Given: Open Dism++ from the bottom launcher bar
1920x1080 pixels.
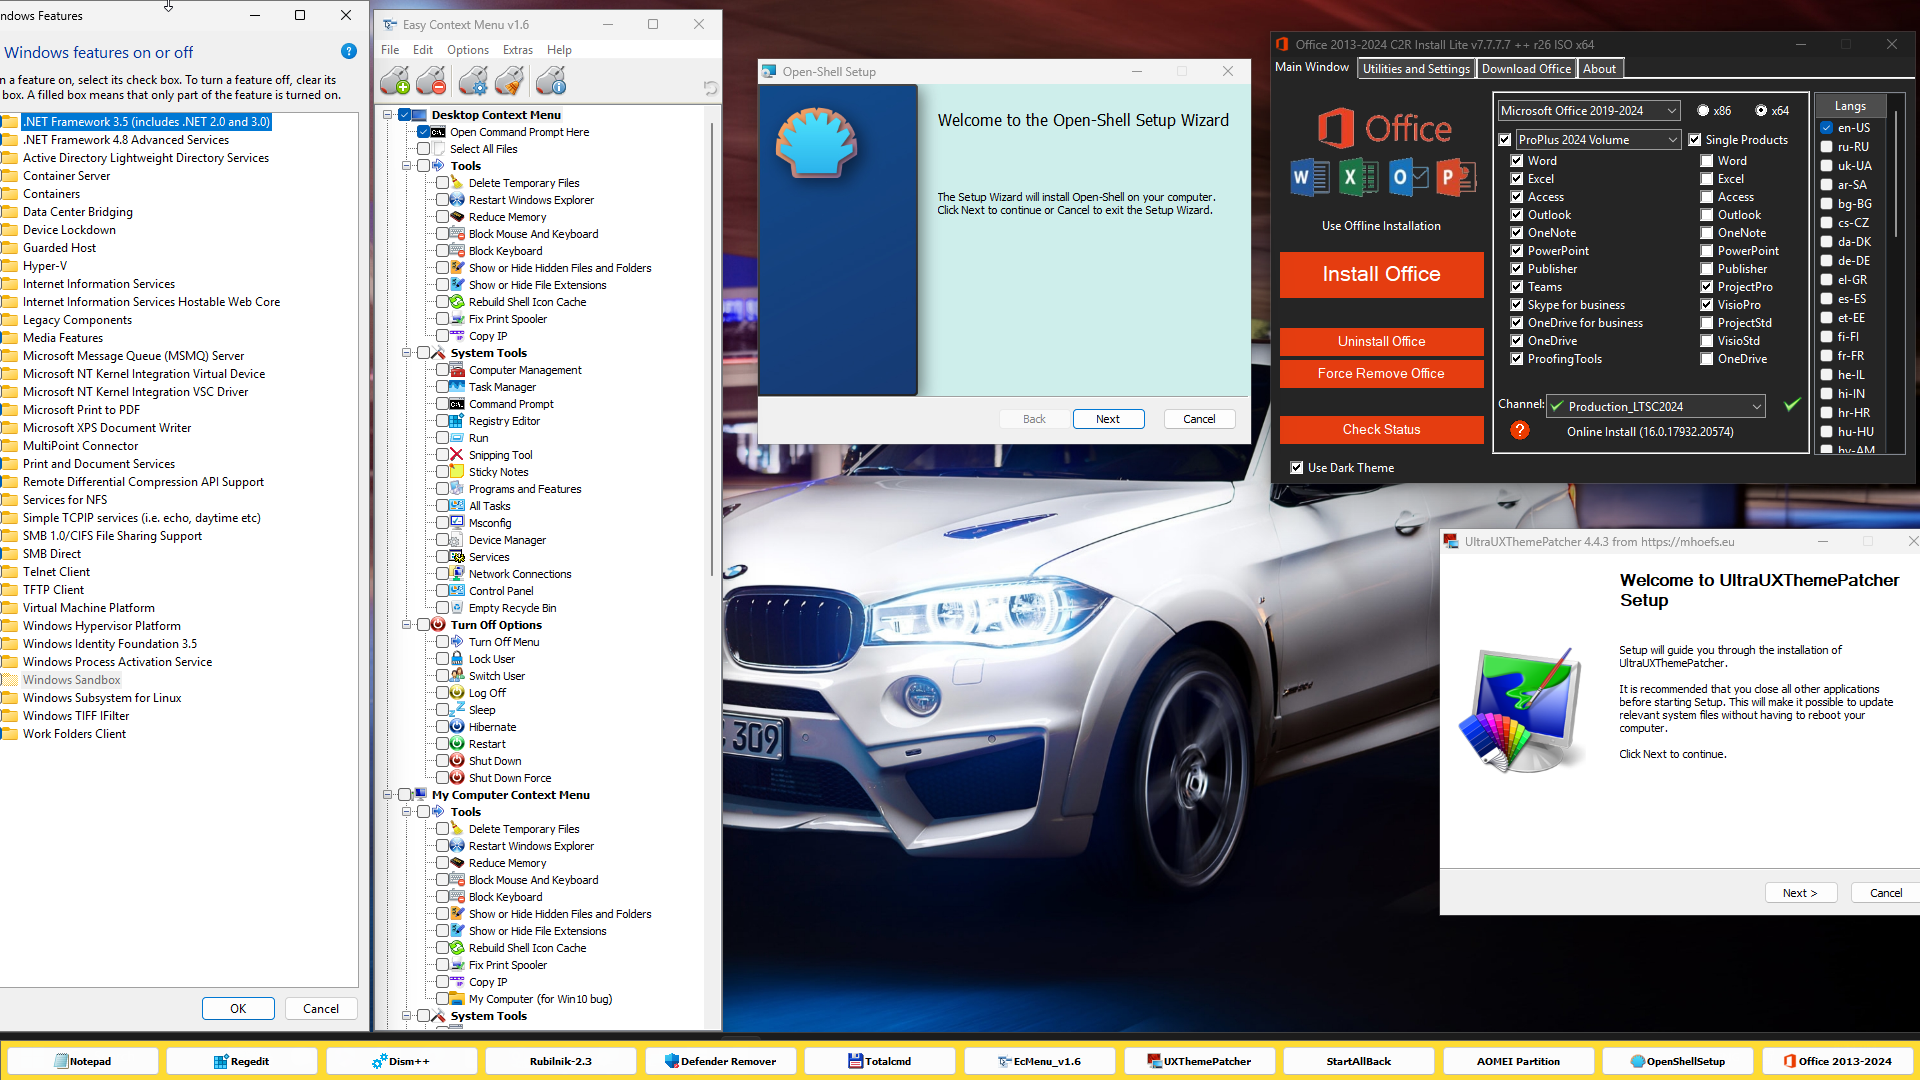Looking at the screenshot, I should (x=400, y=1061).
